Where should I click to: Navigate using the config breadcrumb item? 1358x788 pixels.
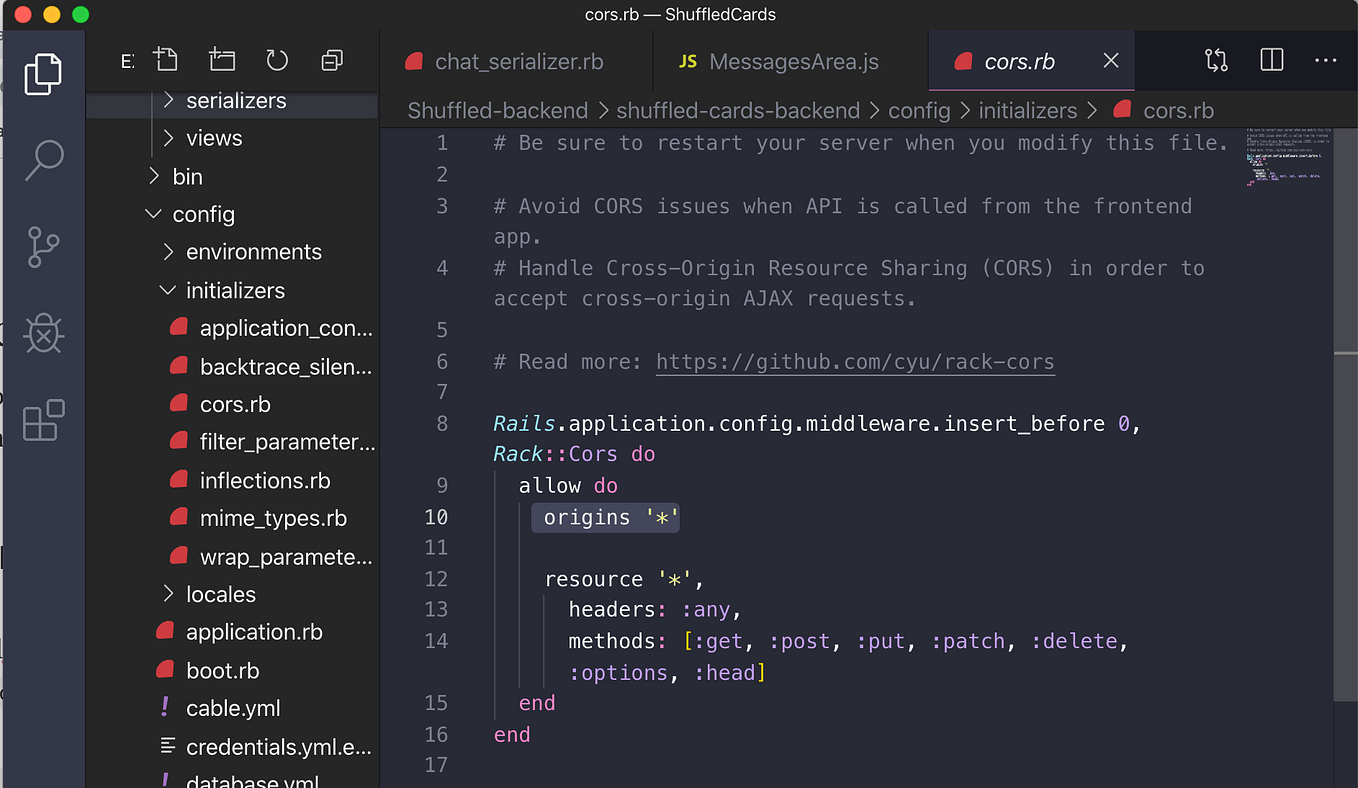(919, 110)
